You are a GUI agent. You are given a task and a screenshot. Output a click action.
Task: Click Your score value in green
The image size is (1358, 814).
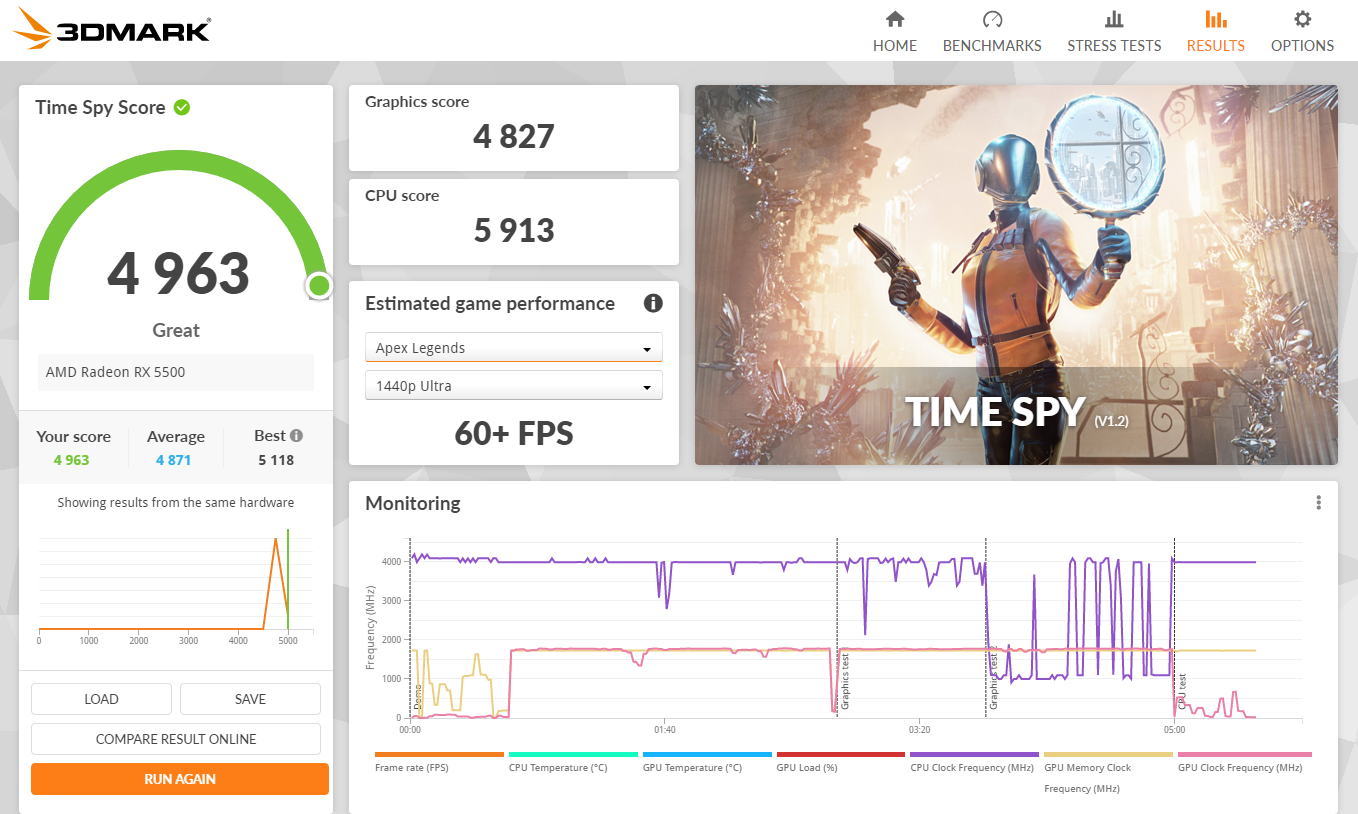pyautogui.click(x=71, y=460)
